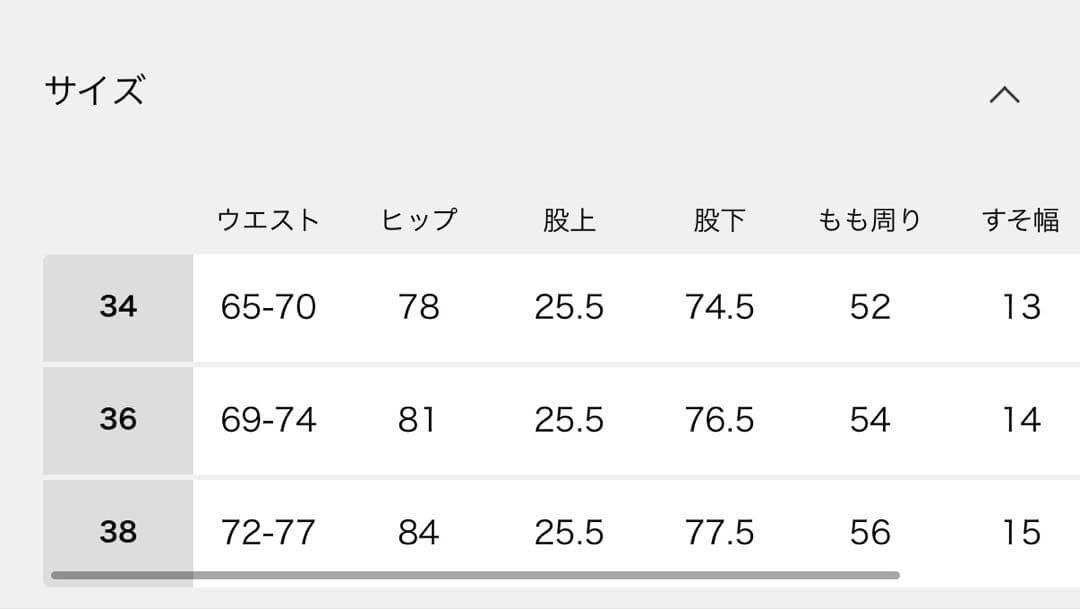Image resolution: width=1080 pixels, height=609 pixels.
Task: Select the size 38 row header
Action: click(x=118, y=532)
